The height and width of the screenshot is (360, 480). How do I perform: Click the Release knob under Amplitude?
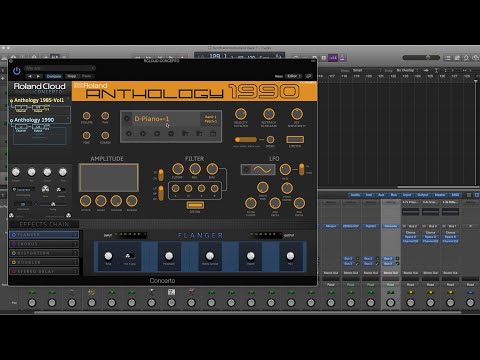coord(132,201)
